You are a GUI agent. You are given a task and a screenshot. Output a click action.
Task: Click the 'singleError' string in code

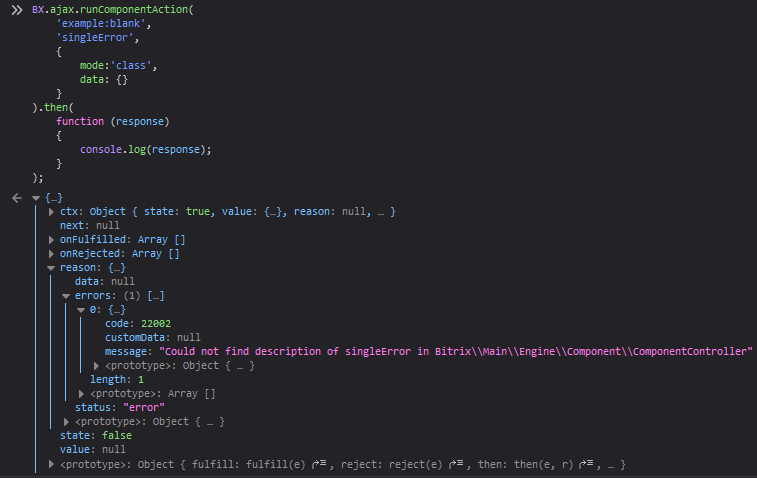coord(95,38)
